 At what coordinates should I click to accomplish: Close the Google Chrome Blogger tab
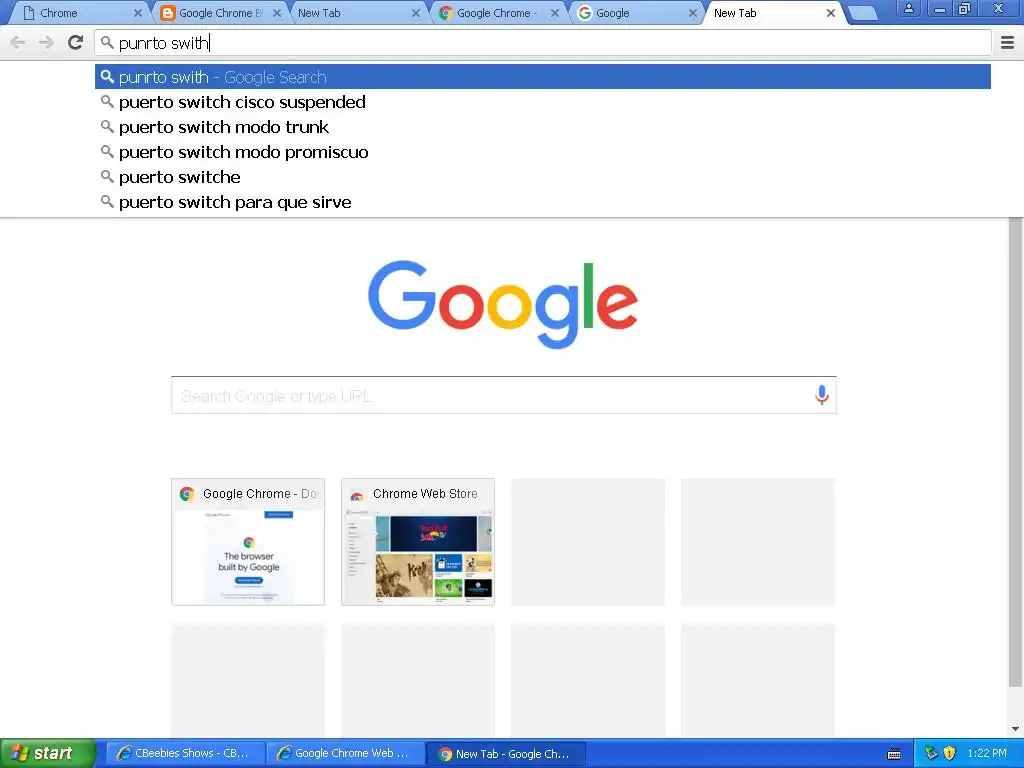point(277,13)
